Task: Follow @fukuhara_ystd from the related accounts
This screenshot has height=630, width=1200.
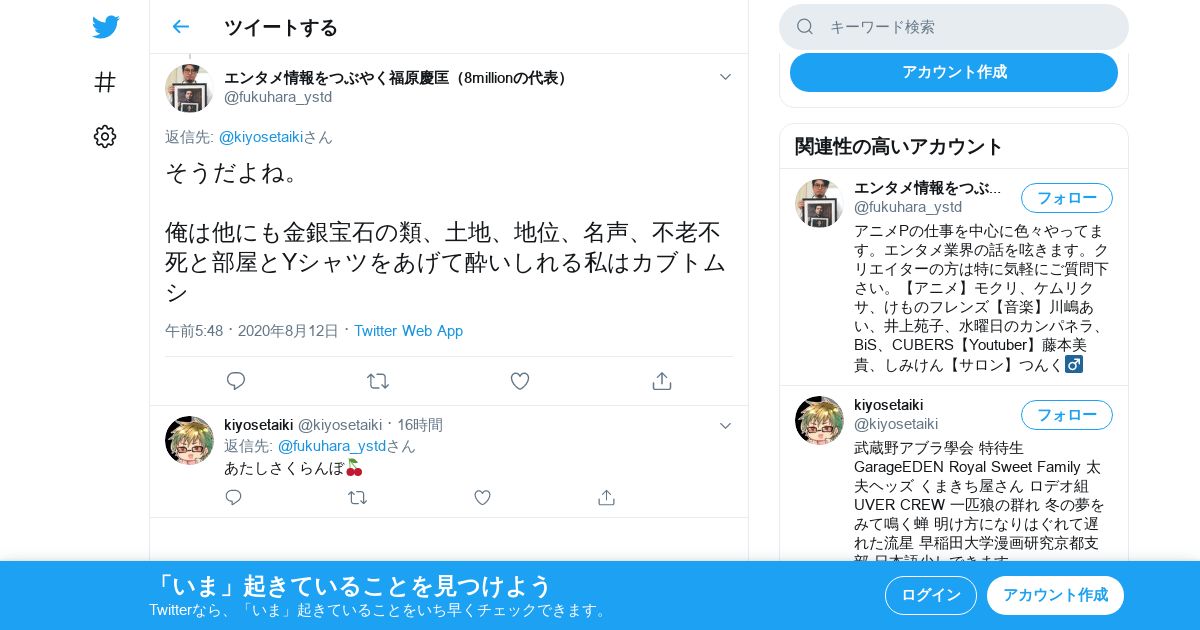Action: (x=1067, y=198)
